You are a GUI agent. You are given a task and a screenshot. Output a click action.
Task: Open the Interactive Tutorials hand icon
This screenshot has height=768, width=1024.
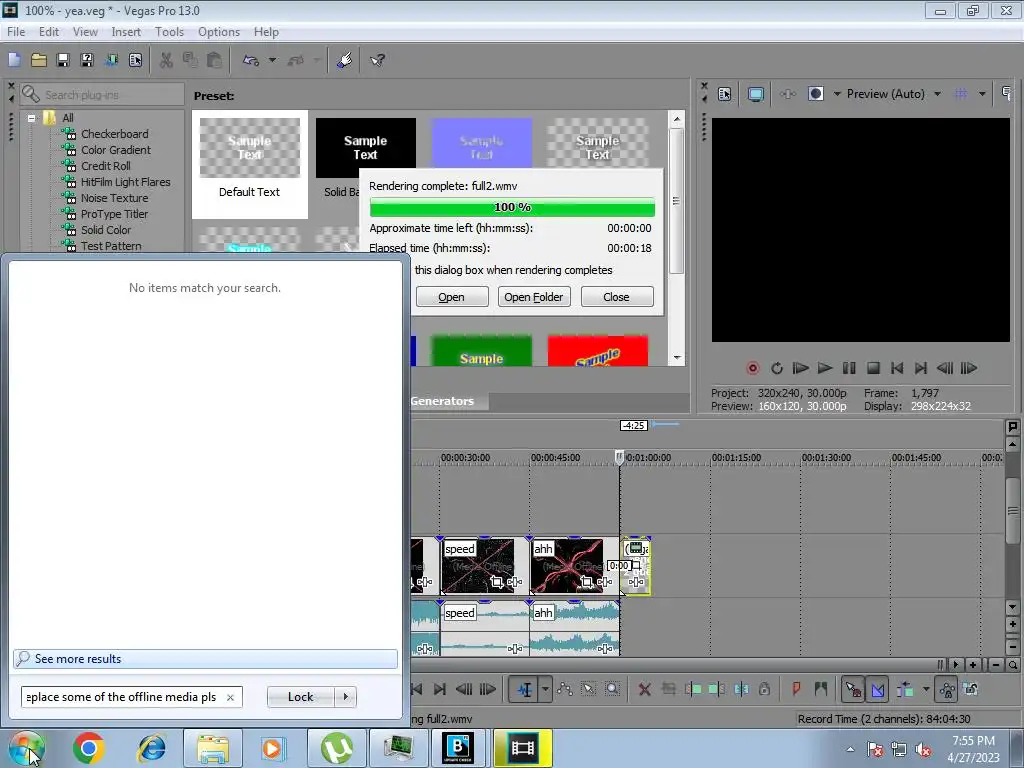(344, 61)
